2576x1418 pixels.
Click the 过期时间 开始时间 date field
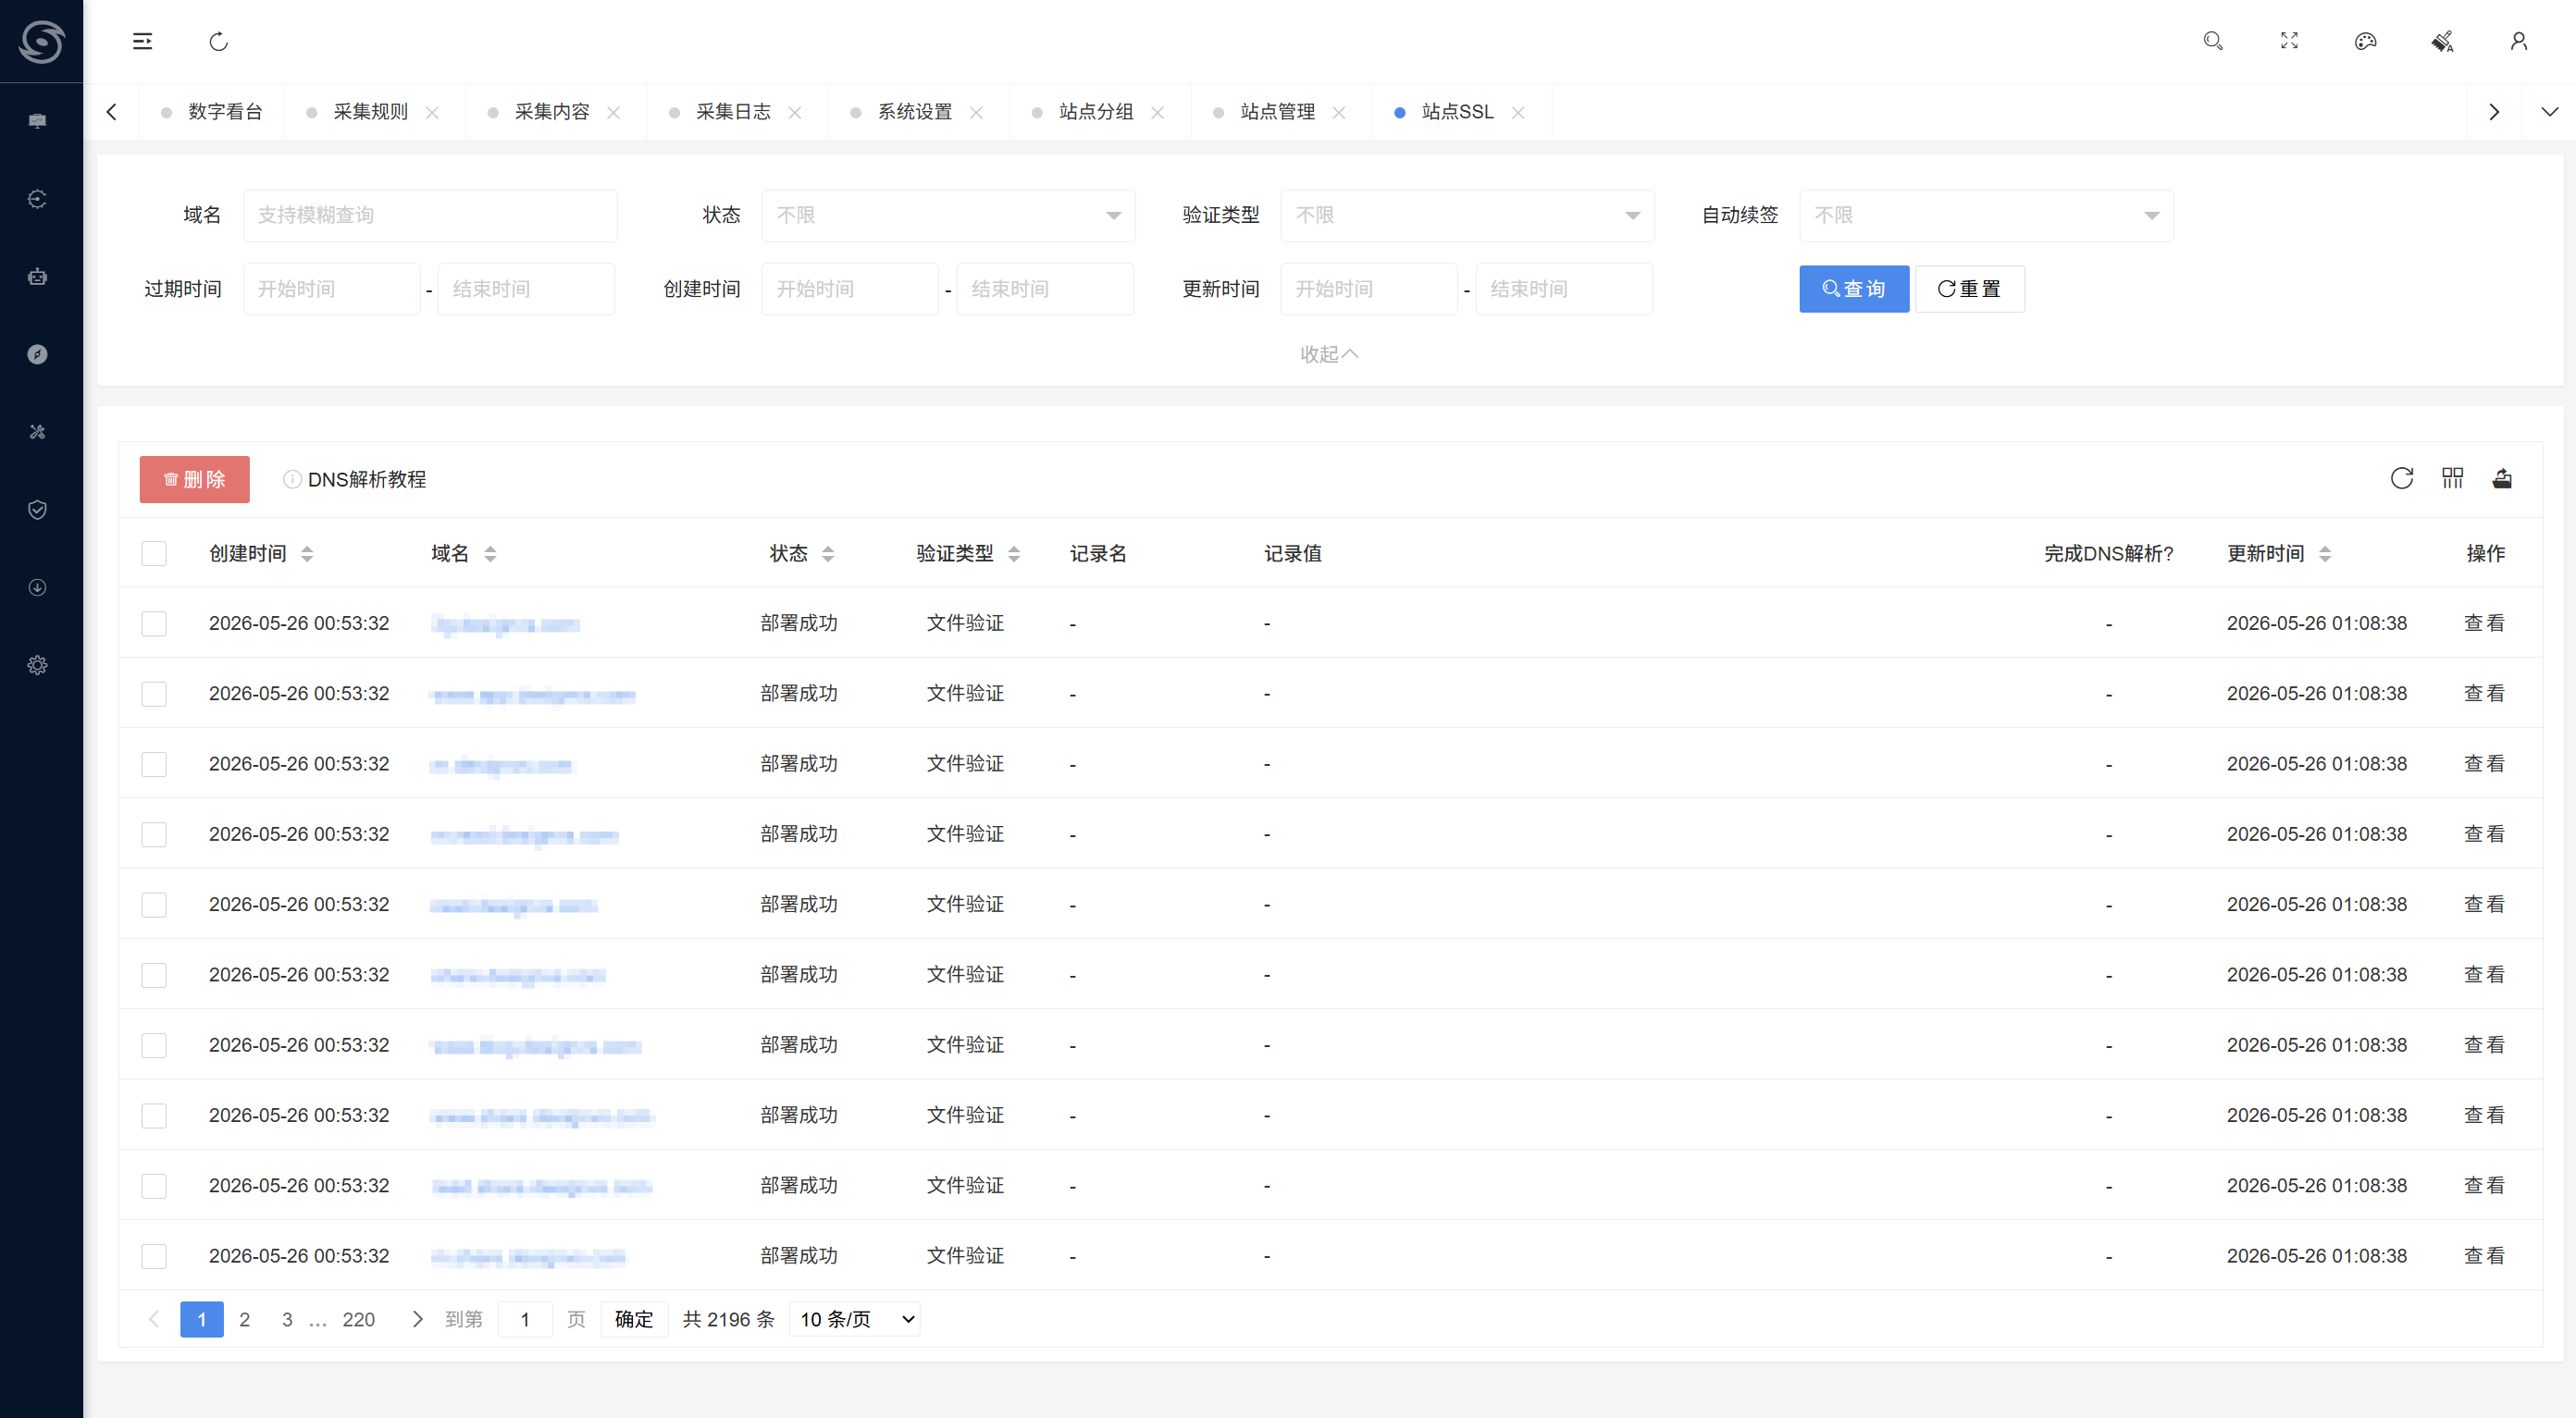331,289
